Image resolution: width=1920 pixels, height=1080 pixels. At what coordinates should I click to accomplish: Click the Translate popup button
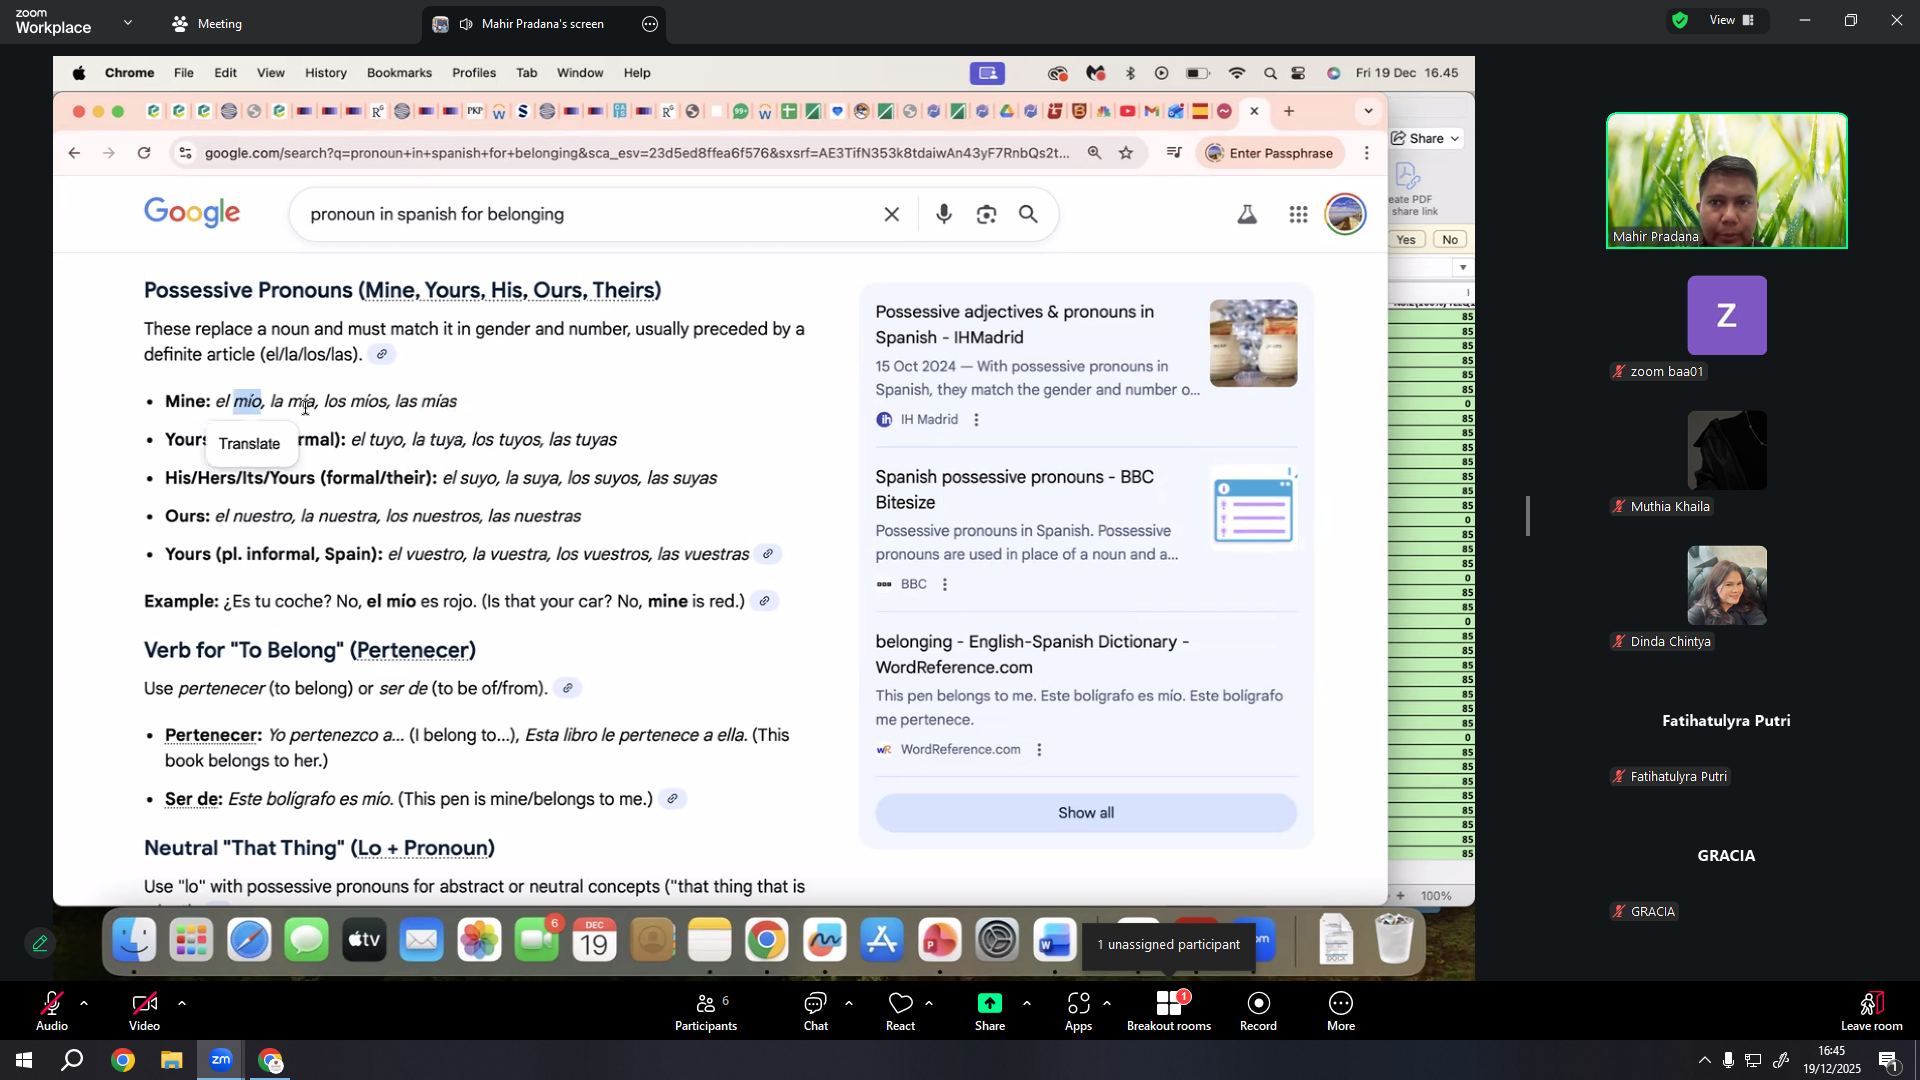(x=250, y=444)
